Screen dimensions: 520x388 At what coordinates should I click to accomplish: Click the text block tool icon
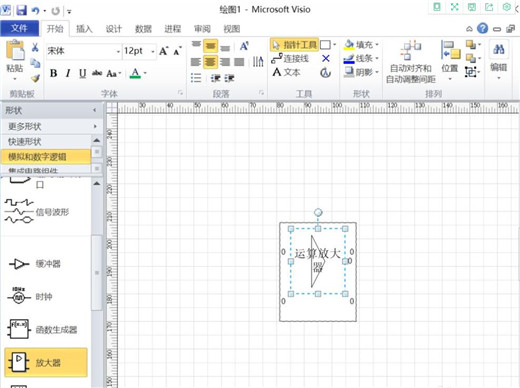click(325, 73)
